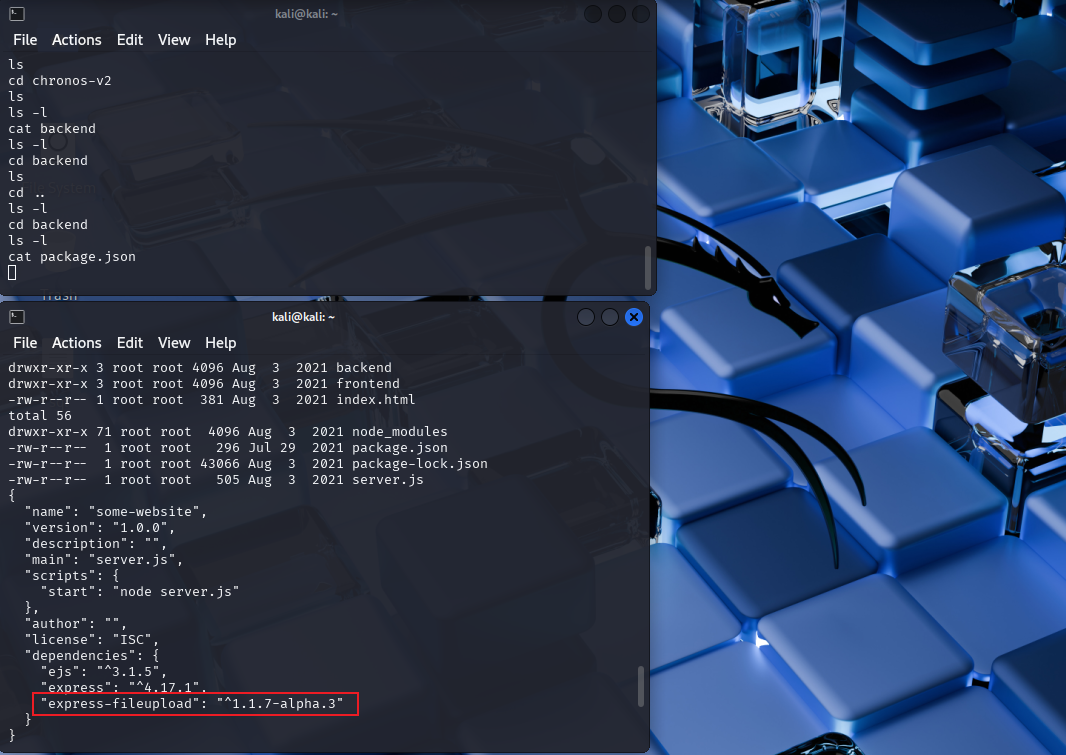Click the 'total 56' output line
1066x755 pixels.
tap(39, 415)
